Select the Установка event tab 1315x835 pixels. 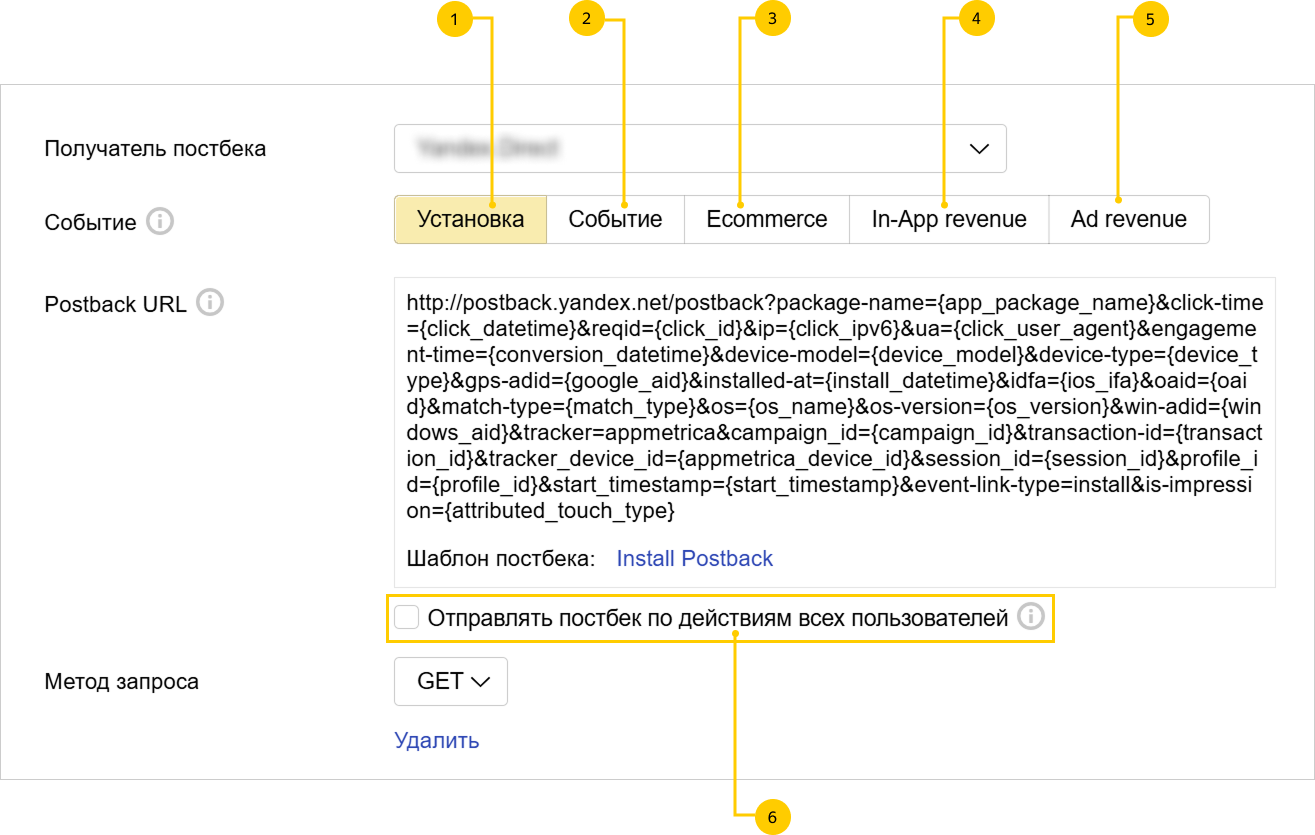[x=470, y=220]
